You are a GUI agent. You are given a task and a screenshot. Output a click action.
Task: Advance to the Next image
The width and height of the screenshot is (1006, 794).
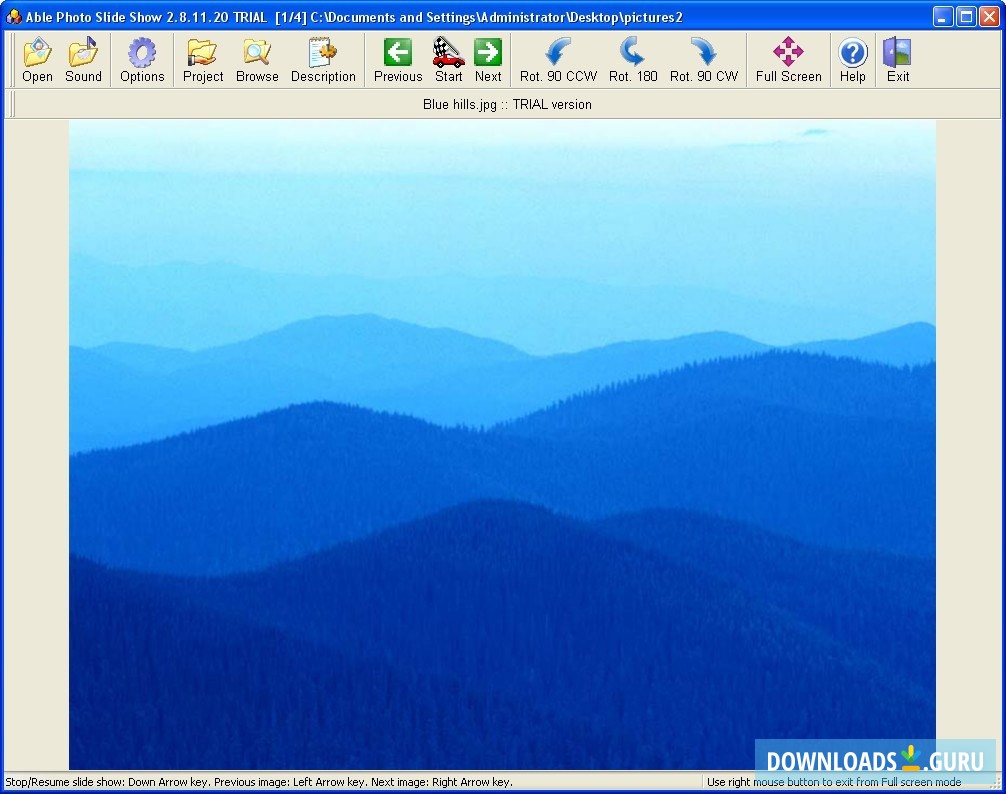click(x=488, y=58)
